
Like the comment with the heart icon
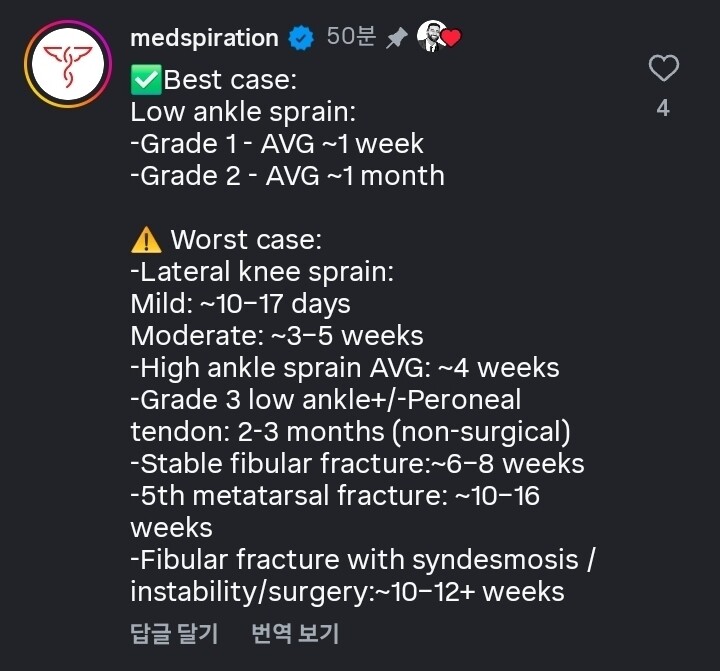pos(663,69)
